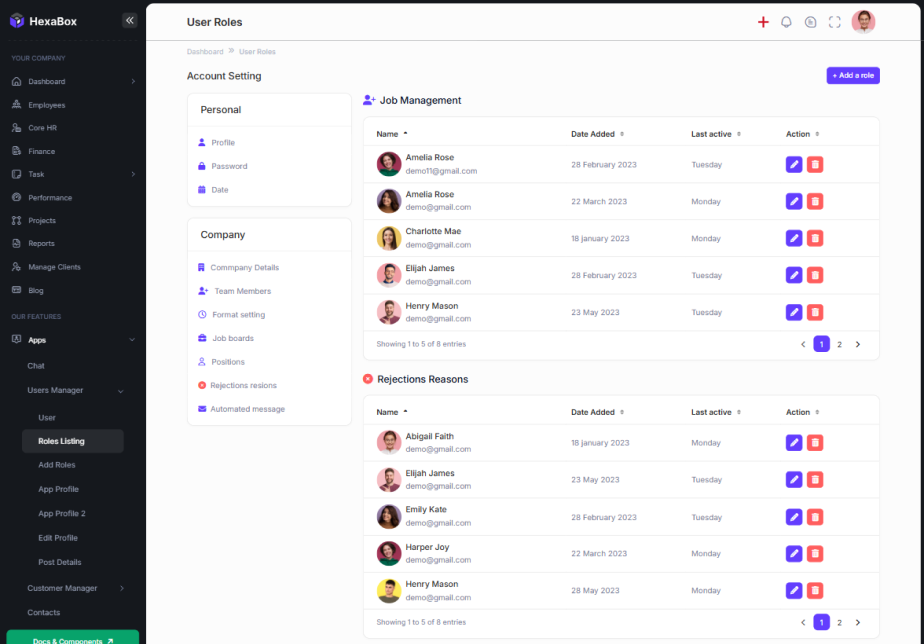Open the user profile avatar in header
The height and width of the screenshot is (644, 924).
[863, 22]
